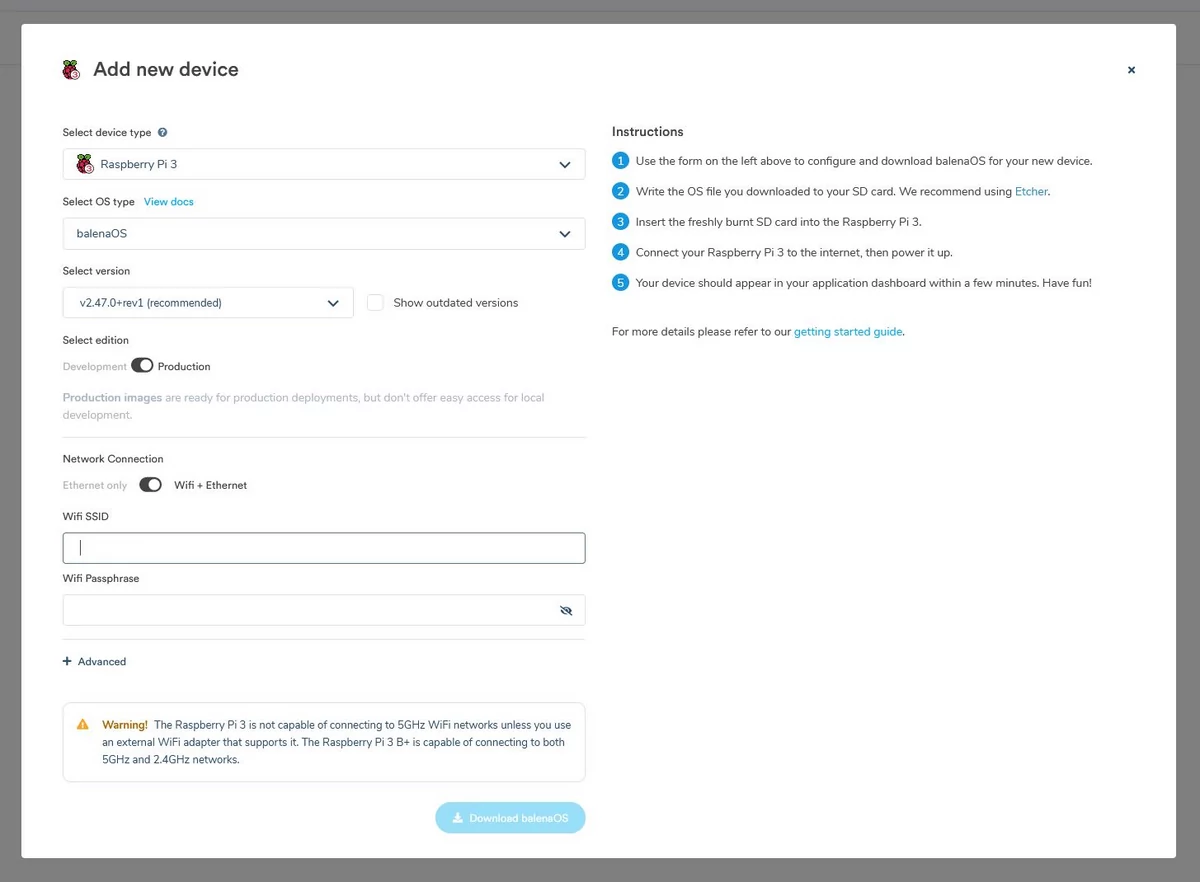This screenshot has height=882, width=1200.
Task: Focus the Wifi Passphrase input field
Action: click(x=324, y=610)
